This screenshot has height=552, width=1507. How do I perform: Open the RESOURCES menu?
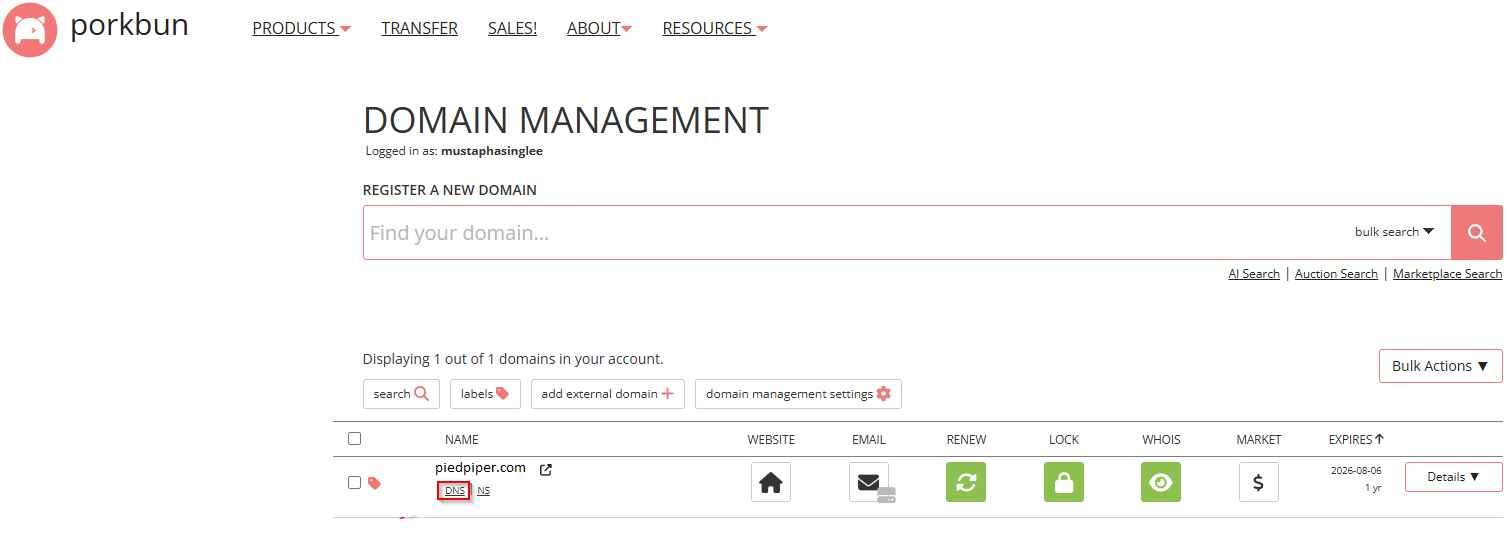click(714, 29)
